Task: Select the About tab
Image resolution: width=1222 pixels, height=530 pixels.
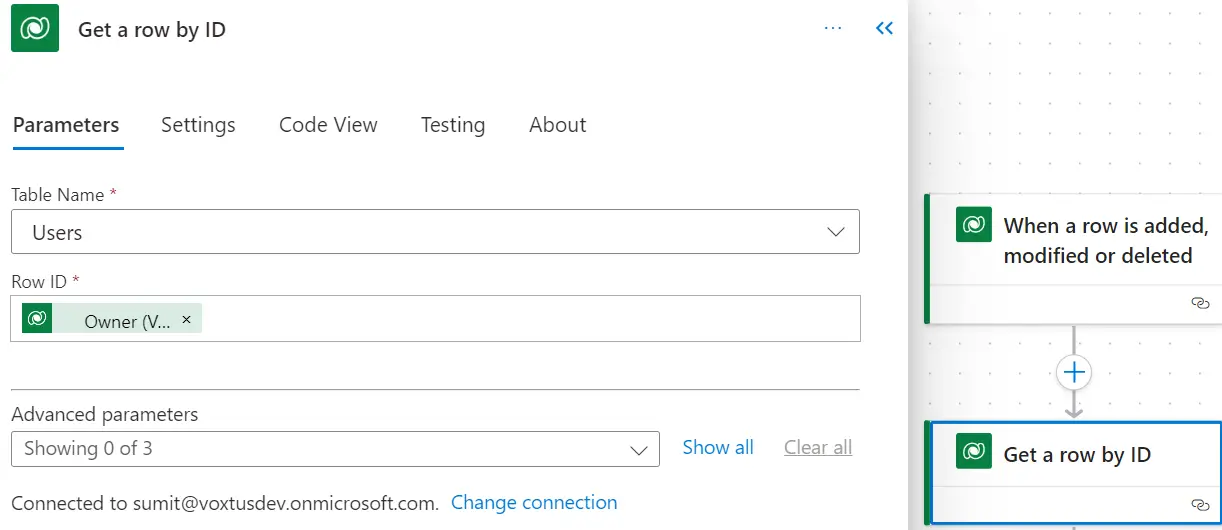Action: tap(558, 125)
